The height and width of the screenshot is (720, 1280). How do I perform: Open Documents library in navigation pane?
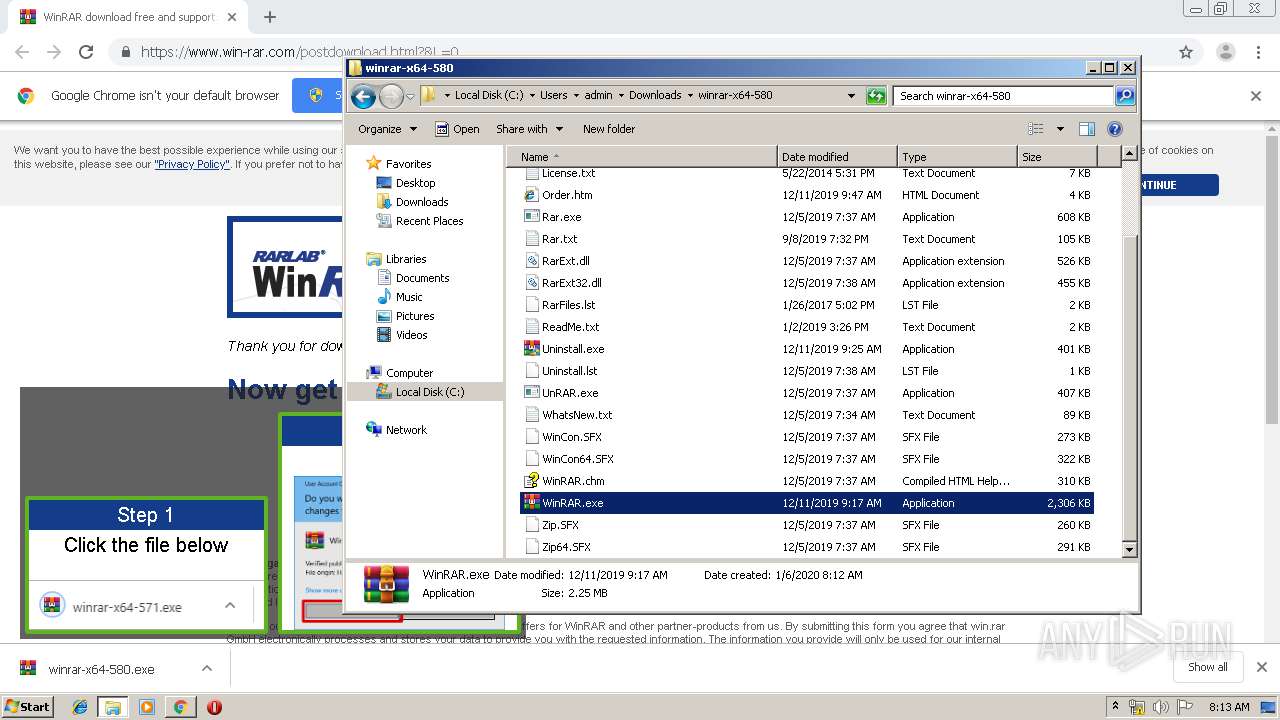[422, 278]
